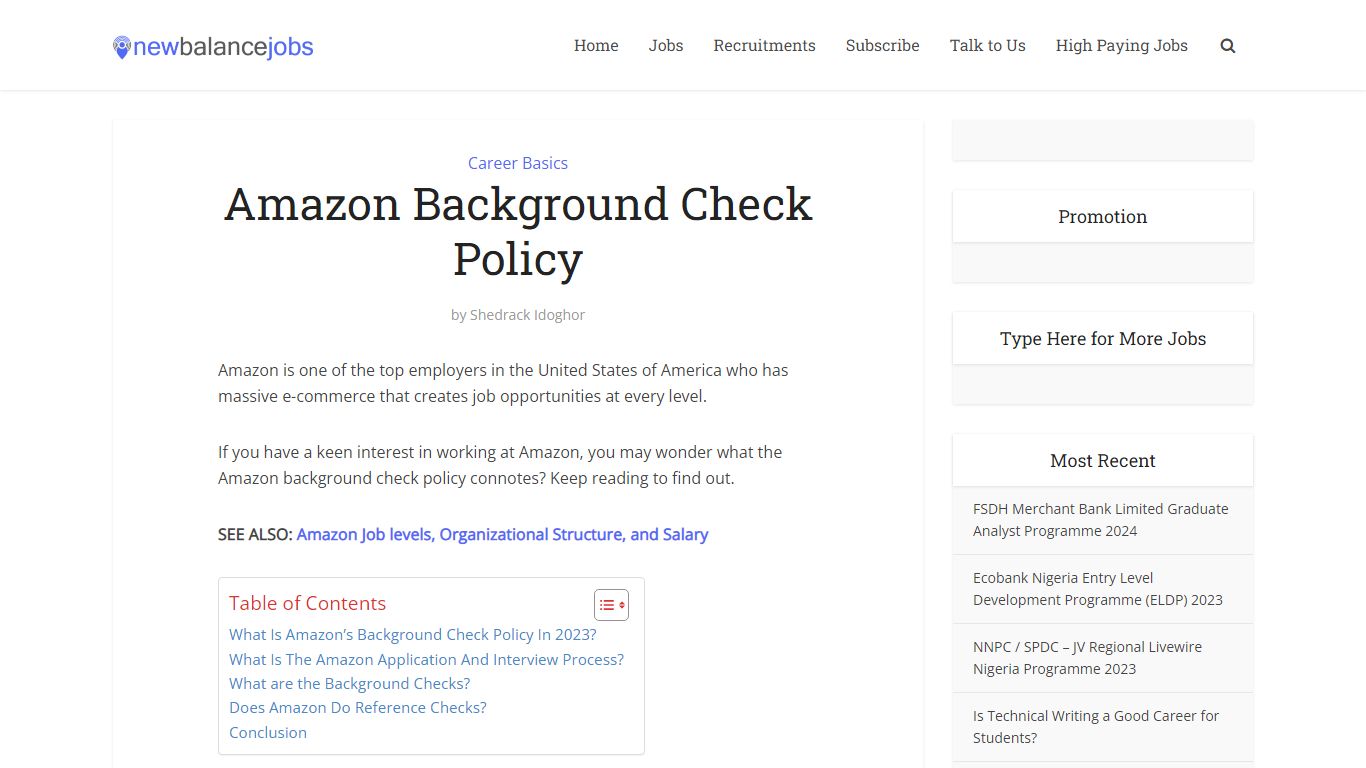1366x768 pixels.
Task: Jump to What Is Amazon's Background Check Policy In 2023?
Action: tap(413, 635)
